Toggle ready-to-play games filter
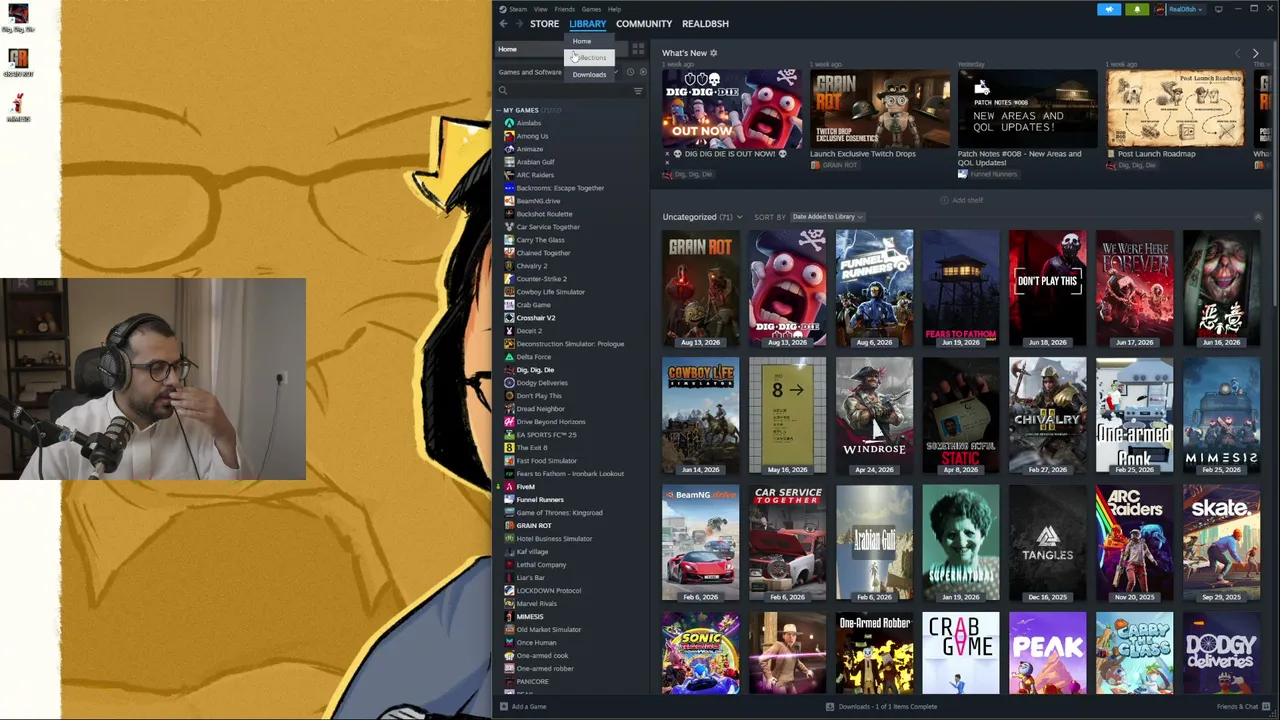The width and height of the screenshot is (1280, 720). [x=643, y=72]
